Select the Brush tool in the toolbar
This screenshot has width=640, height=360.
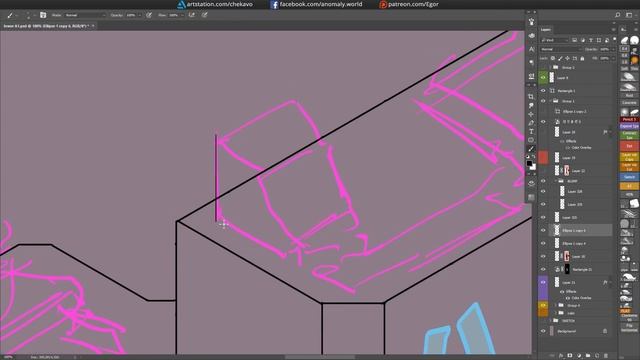[x=531, y=149]
